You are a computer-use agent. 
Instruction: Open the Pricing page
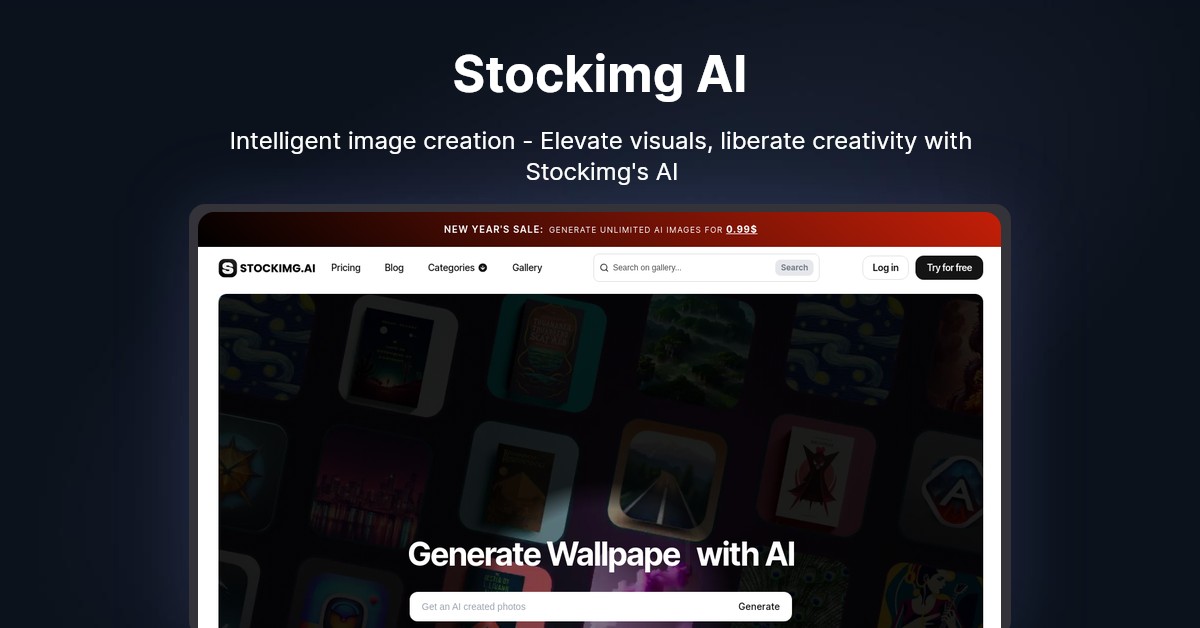(346, 268)
